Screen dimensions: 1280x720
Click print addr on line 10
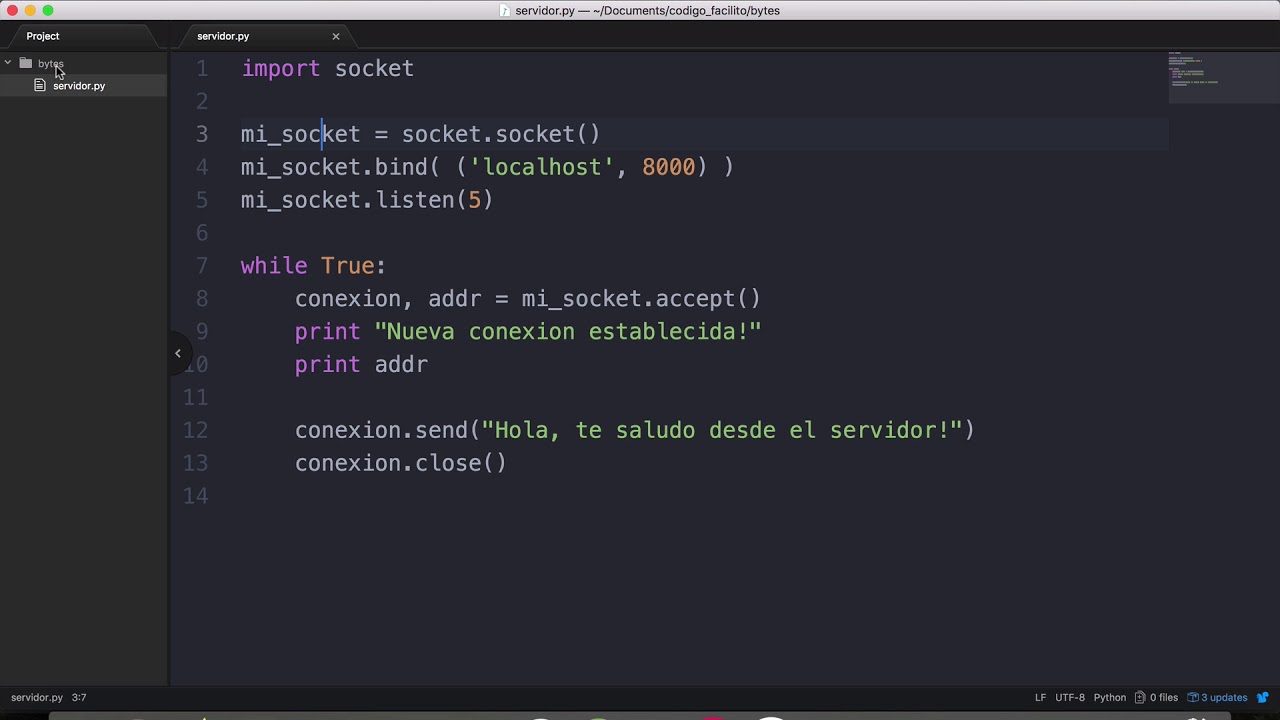361,365
